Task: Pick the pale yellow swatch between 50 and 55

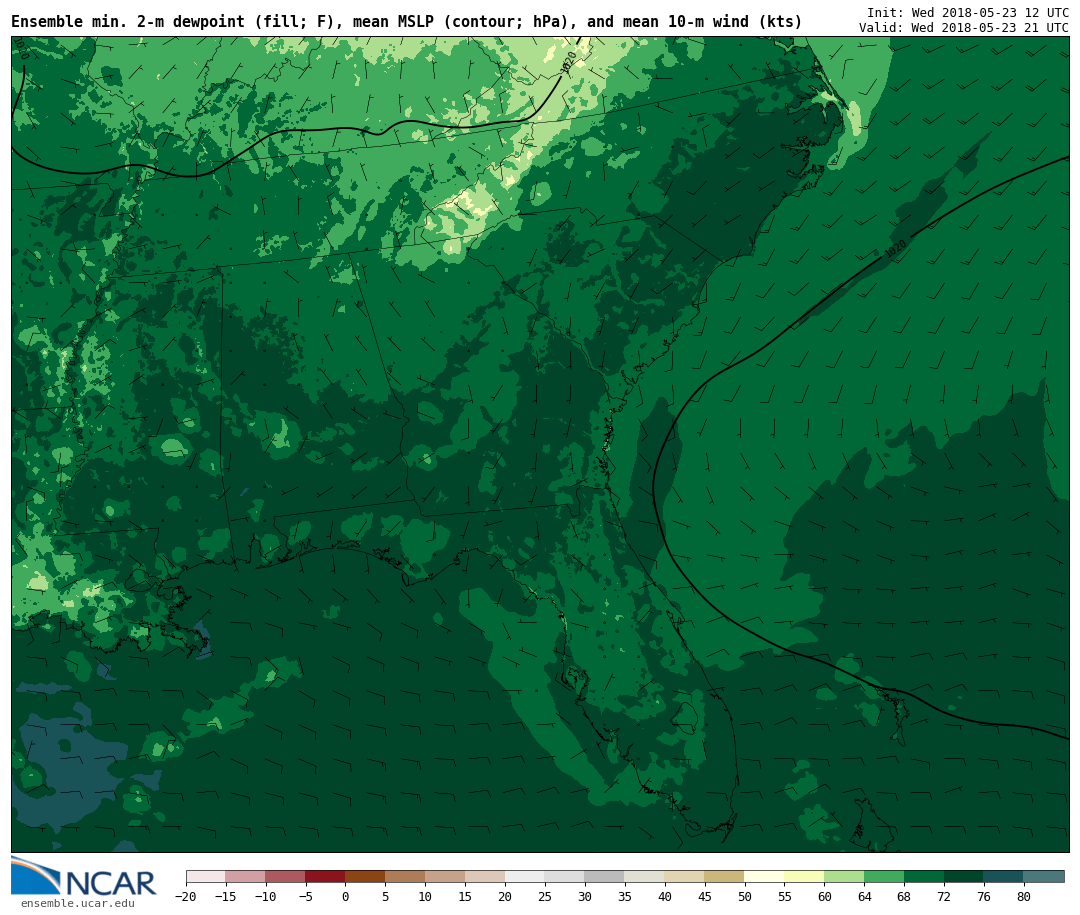Action: pos(764,877)
